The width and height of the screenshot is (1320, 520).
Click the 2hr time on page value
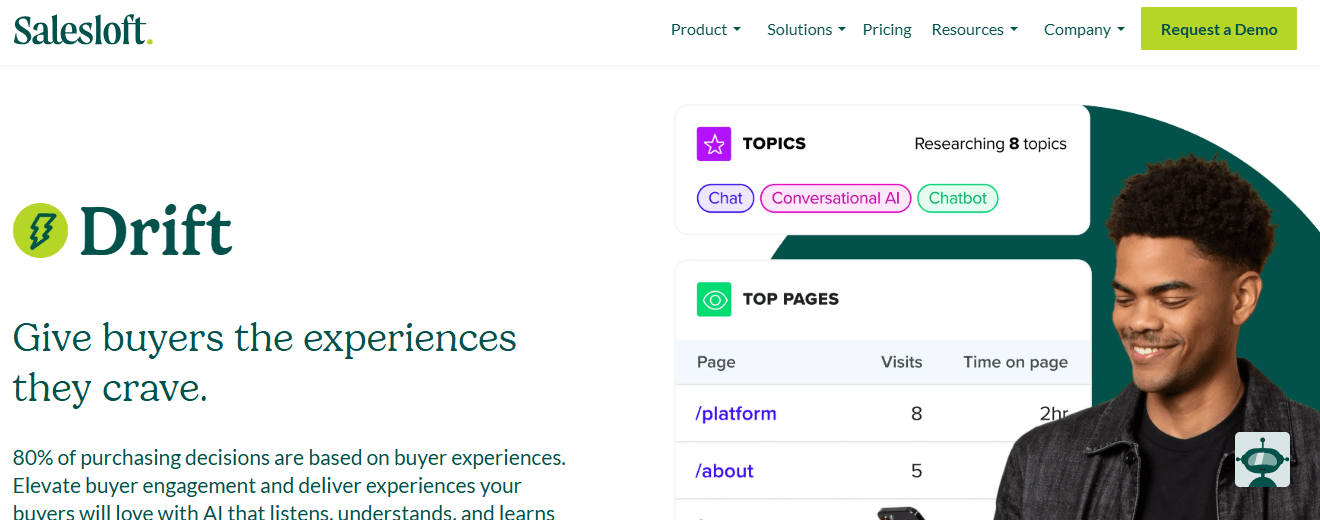(x=1053, y=414)
